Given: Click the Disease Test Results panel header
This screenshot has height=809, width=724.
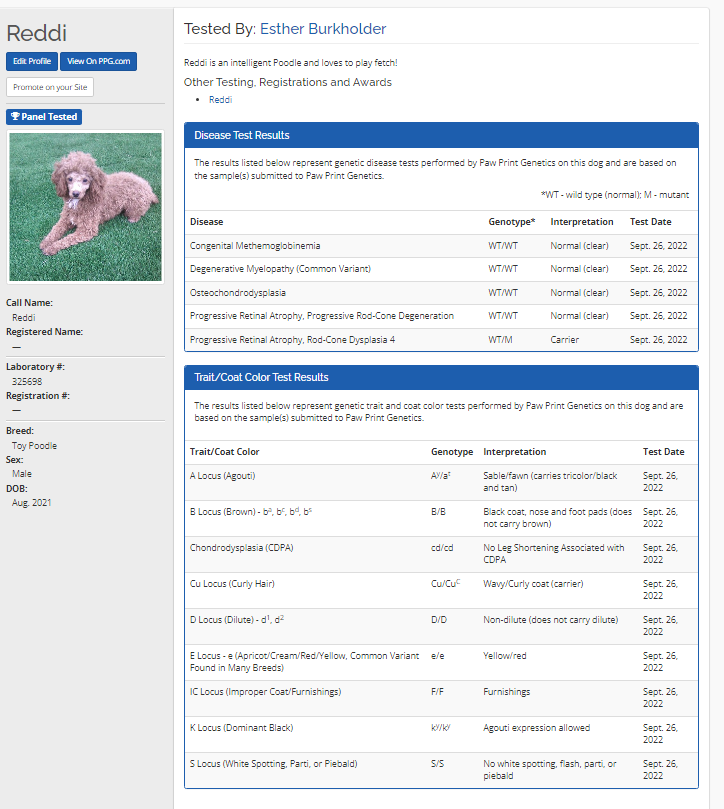Looking at the screenshot, I should coord(441,135).
